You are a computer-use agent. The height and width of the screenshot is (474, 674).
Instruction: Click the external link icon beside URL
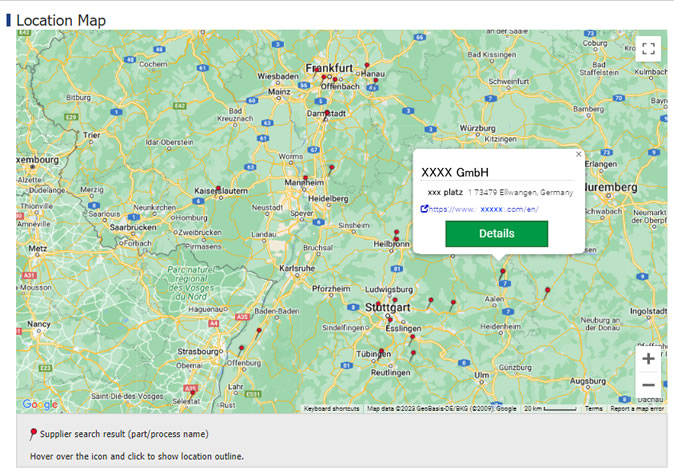pyautogui.click(x=425, y=209)
